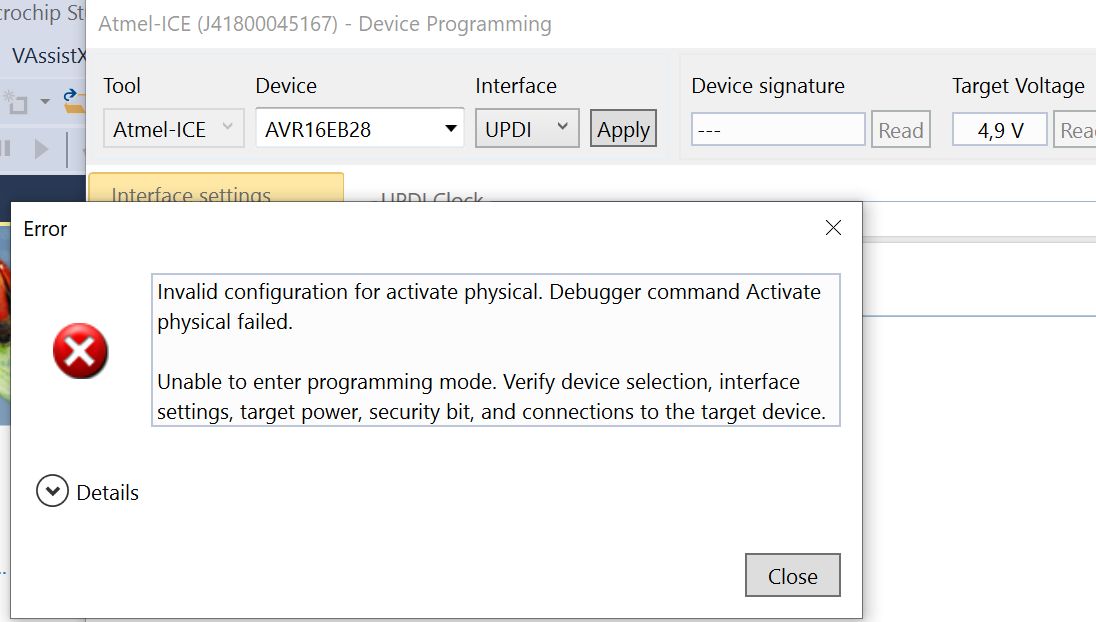Select the Interface settings tab
Screen dimensions: 1096x622
(x=216, y=188)
